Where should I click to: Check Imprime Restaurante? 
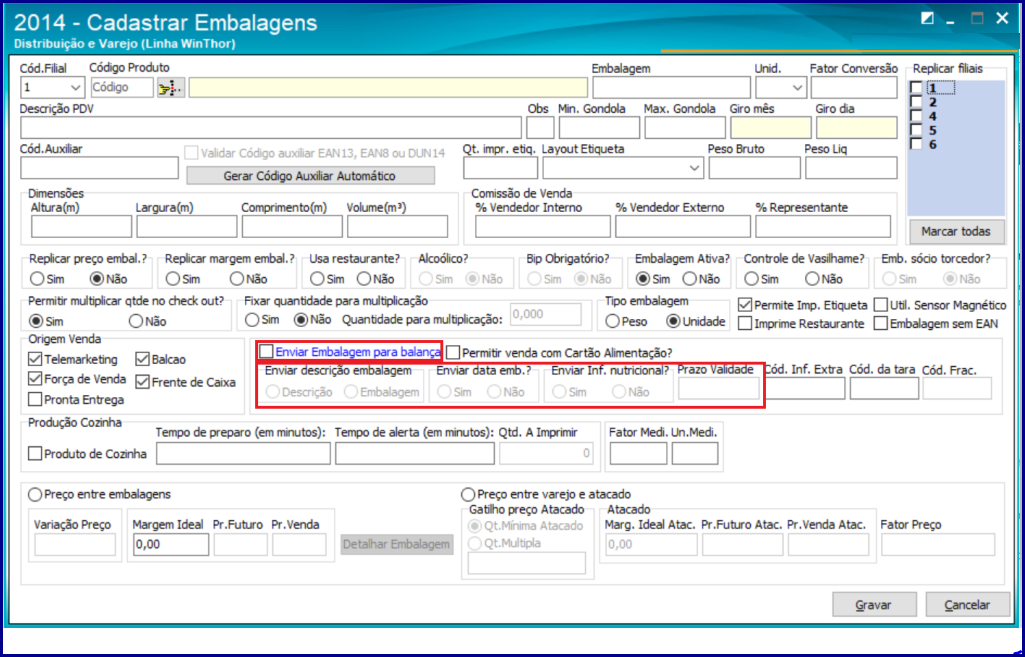[745, 324]
